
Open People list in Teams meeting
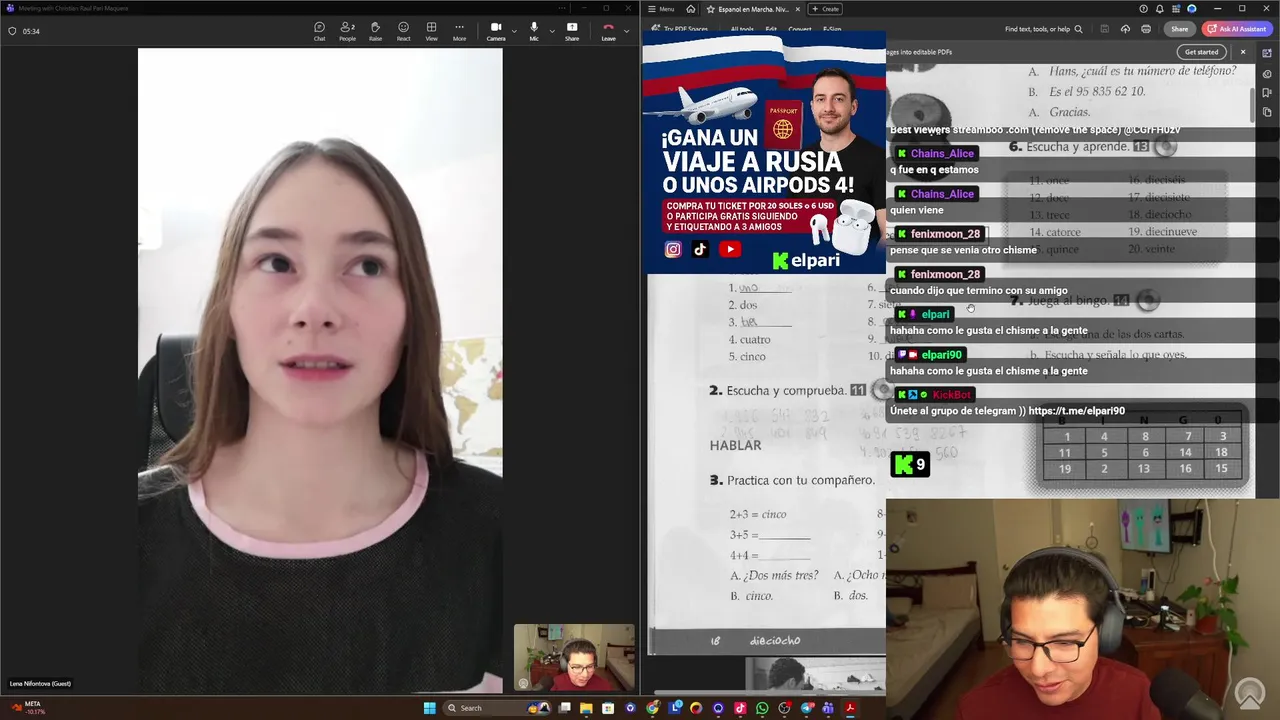tap(347, 31)
